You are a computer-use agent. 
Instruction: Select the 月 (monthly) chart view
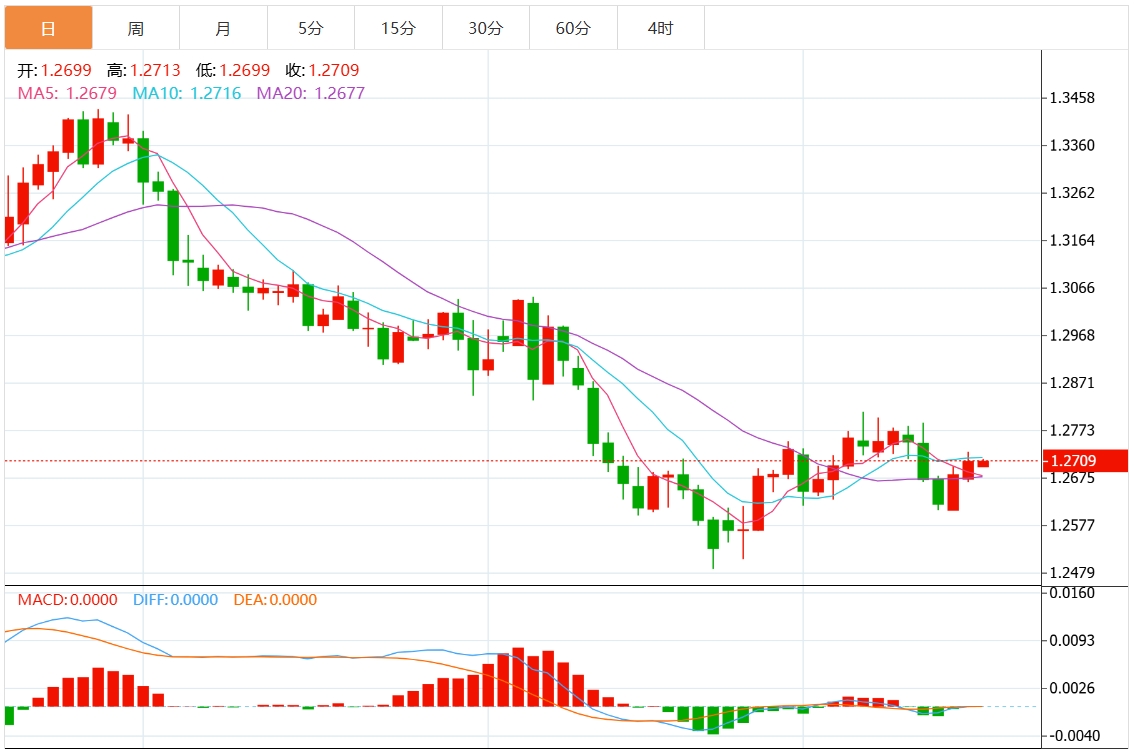coord(222,27)
